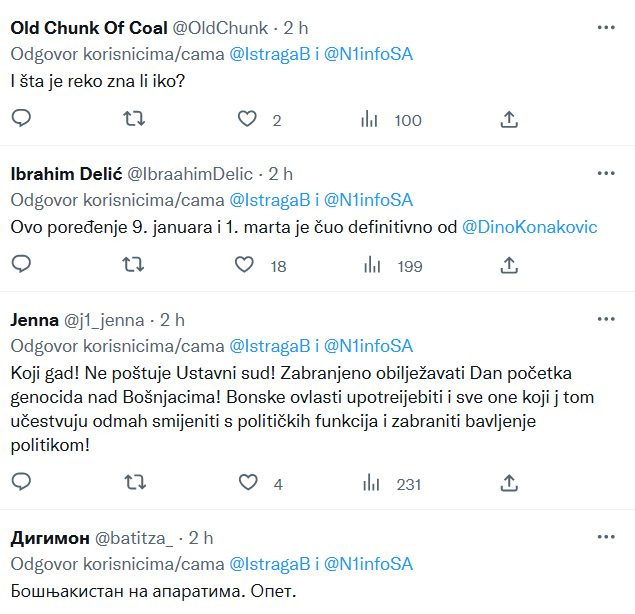Like Old Chunk Of Coal's tweet
Screen dimensions: 635x614
click(x=246, y=120)
